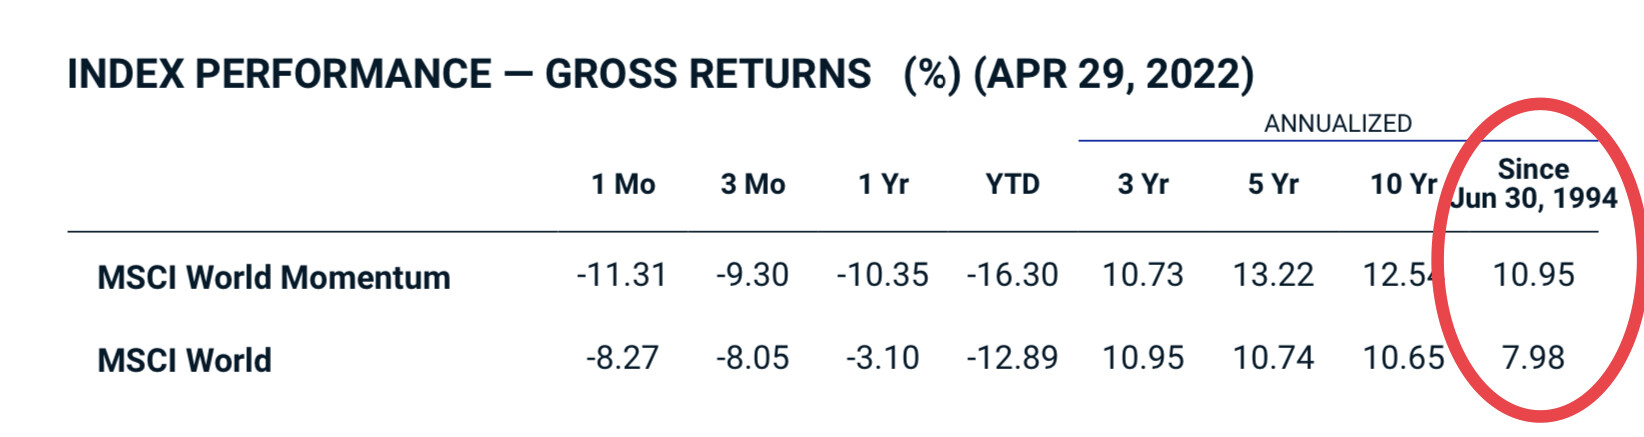
Task: Select the 3 Mo column header
Action: 753,185
